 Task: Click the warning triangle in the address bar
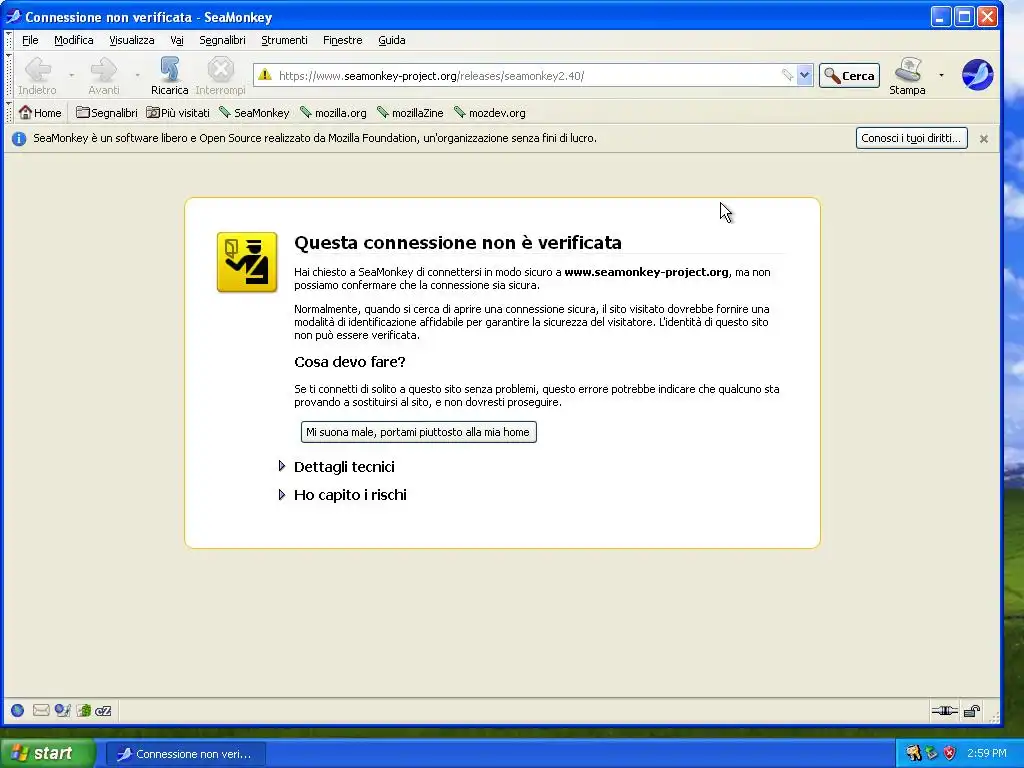click(264, 74)
